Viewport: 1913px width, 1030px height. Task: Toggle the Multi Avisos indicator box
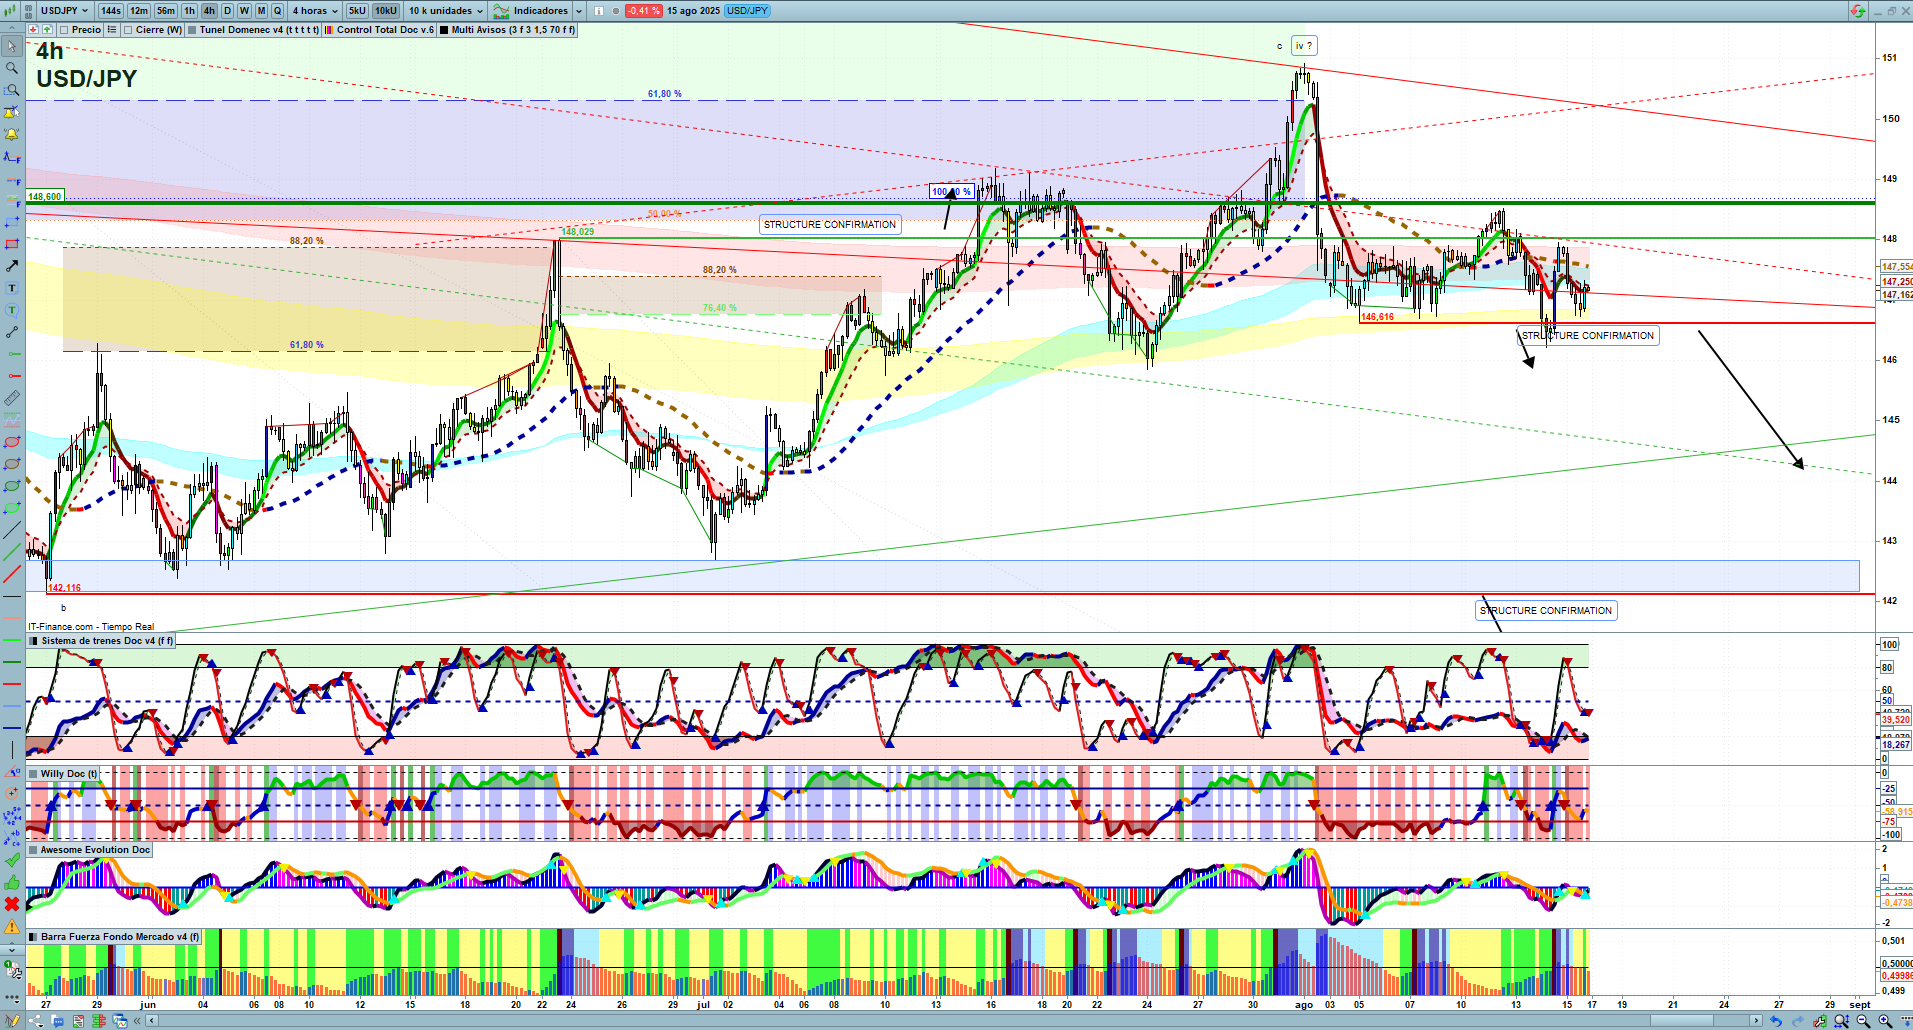click(x=444, y=30)
